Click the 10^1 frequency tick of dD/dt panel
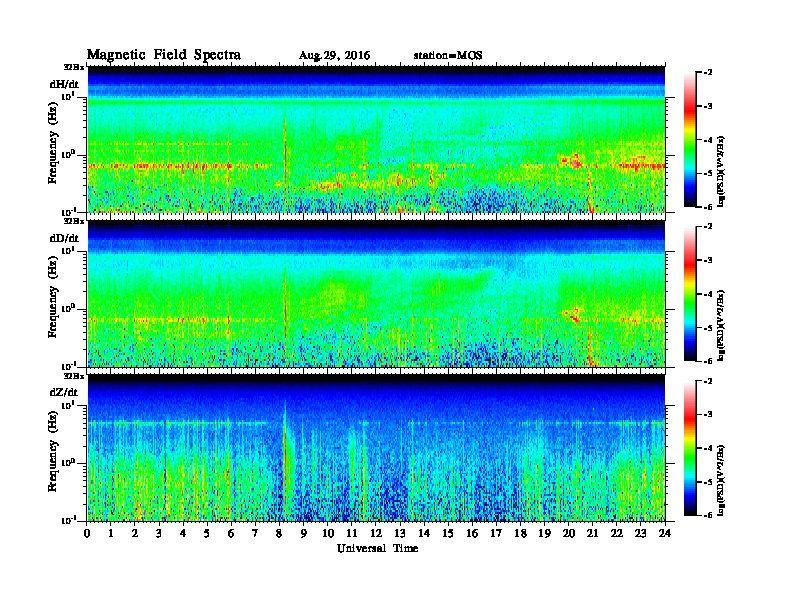The height and width of the screenshot is (612, 792). [68, 250]
